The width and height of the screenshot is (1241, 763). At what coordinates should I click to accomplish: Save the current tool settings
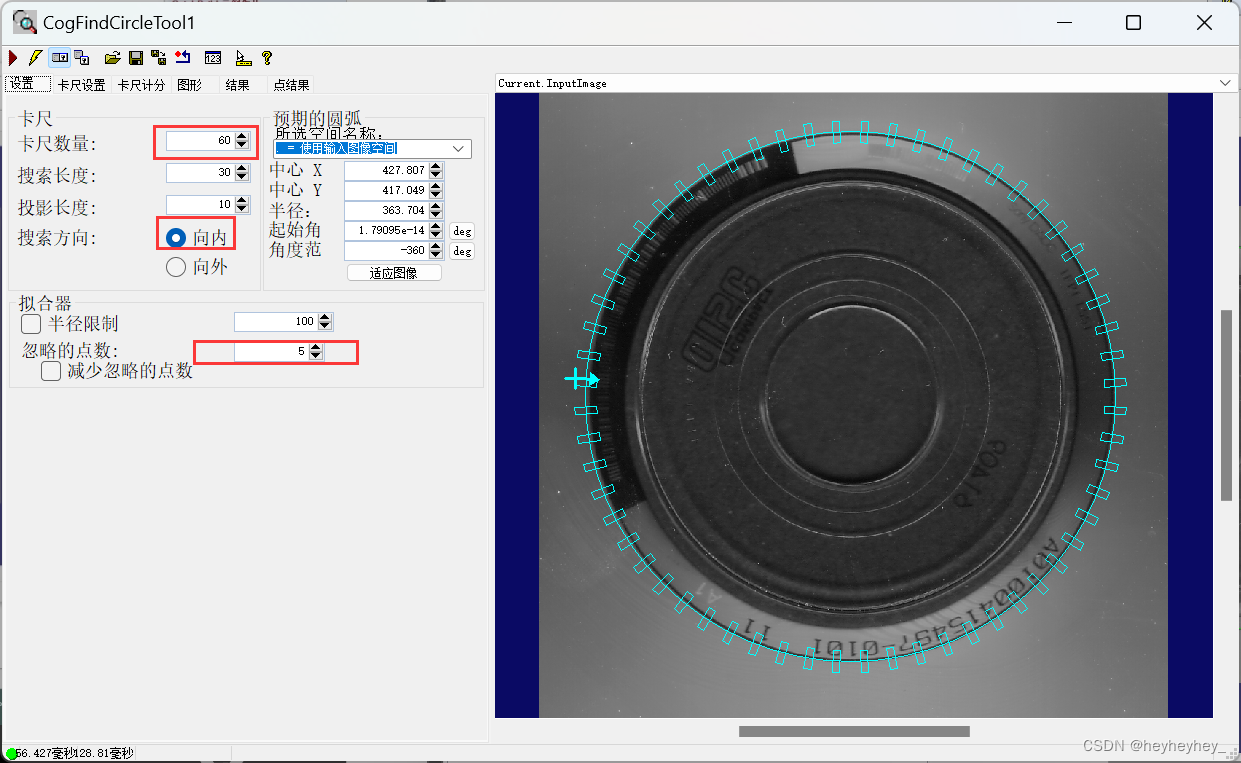coord(135,57)
